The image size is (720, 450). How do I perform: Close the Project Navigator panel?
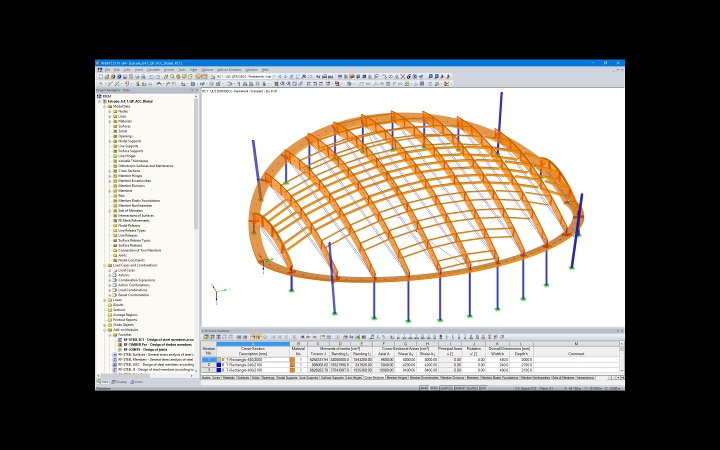tap(197, 90)
